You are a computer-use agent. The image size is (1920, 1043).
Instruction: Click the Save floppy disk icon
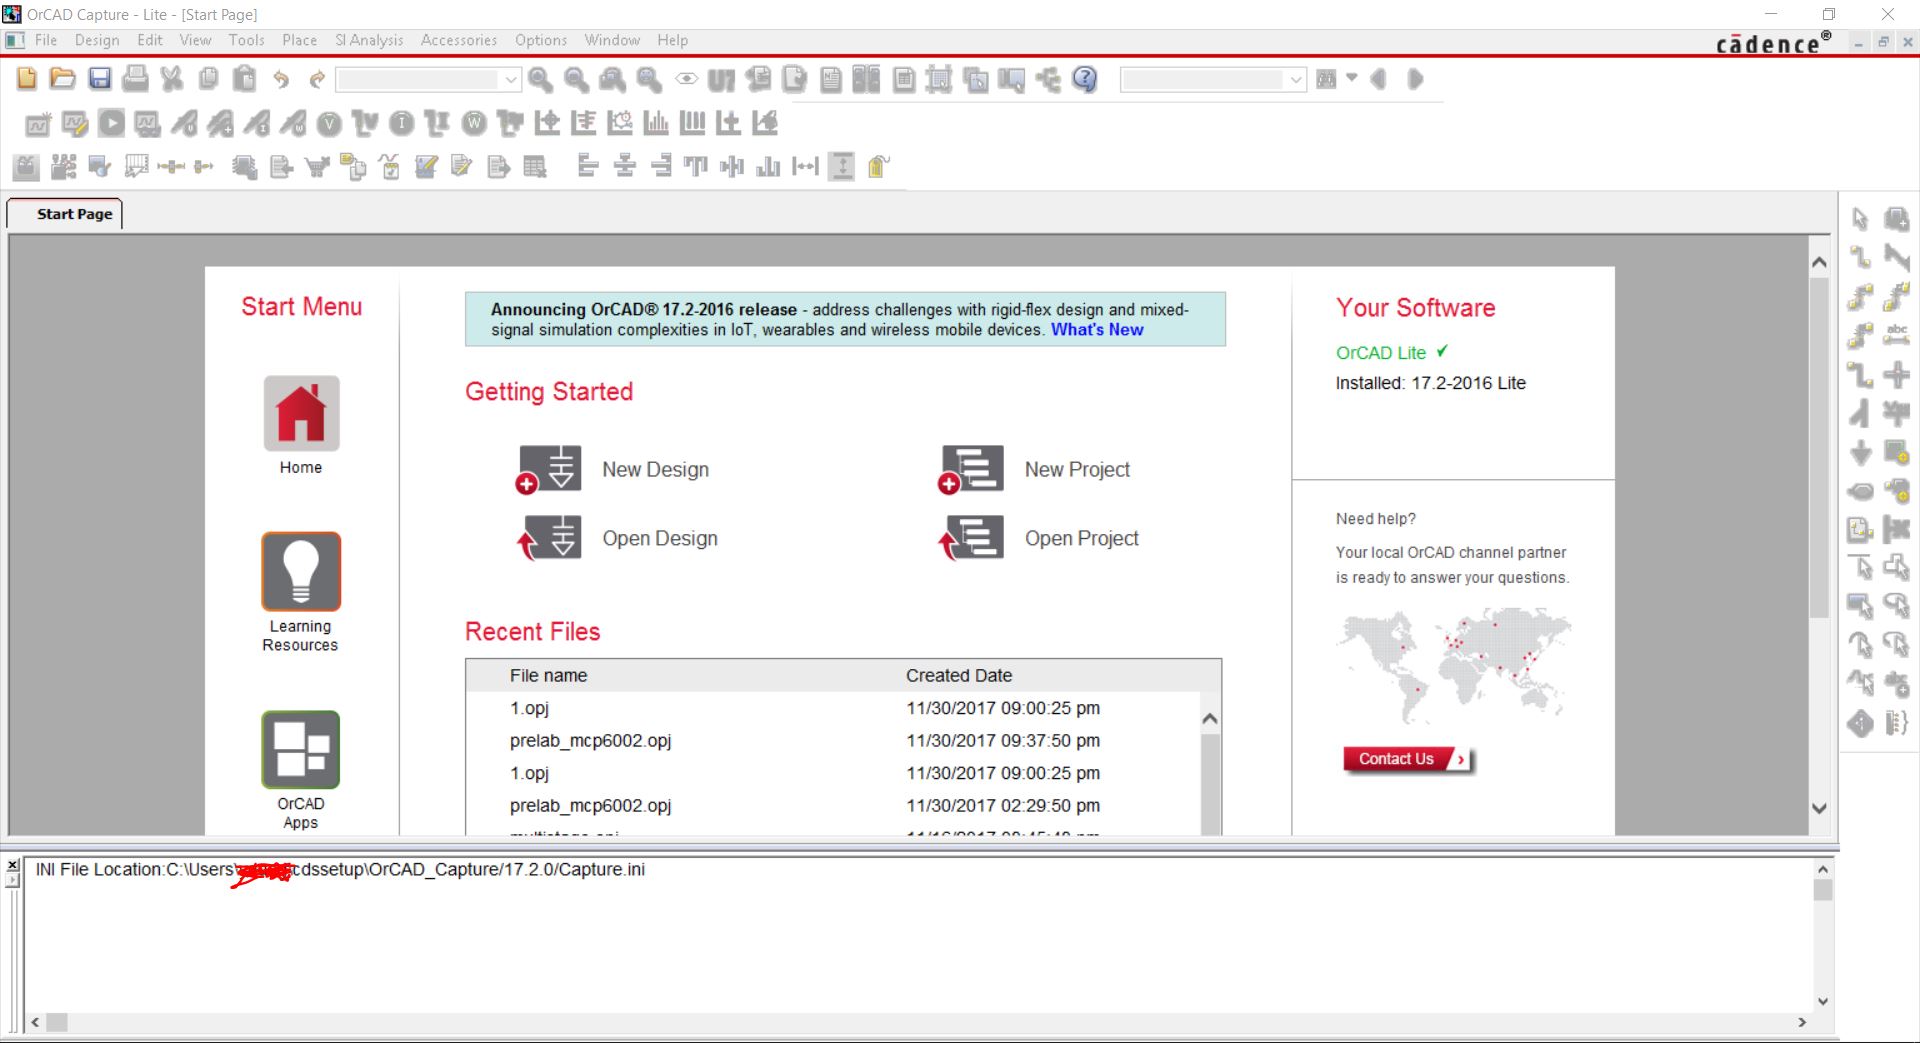point(100,79)
